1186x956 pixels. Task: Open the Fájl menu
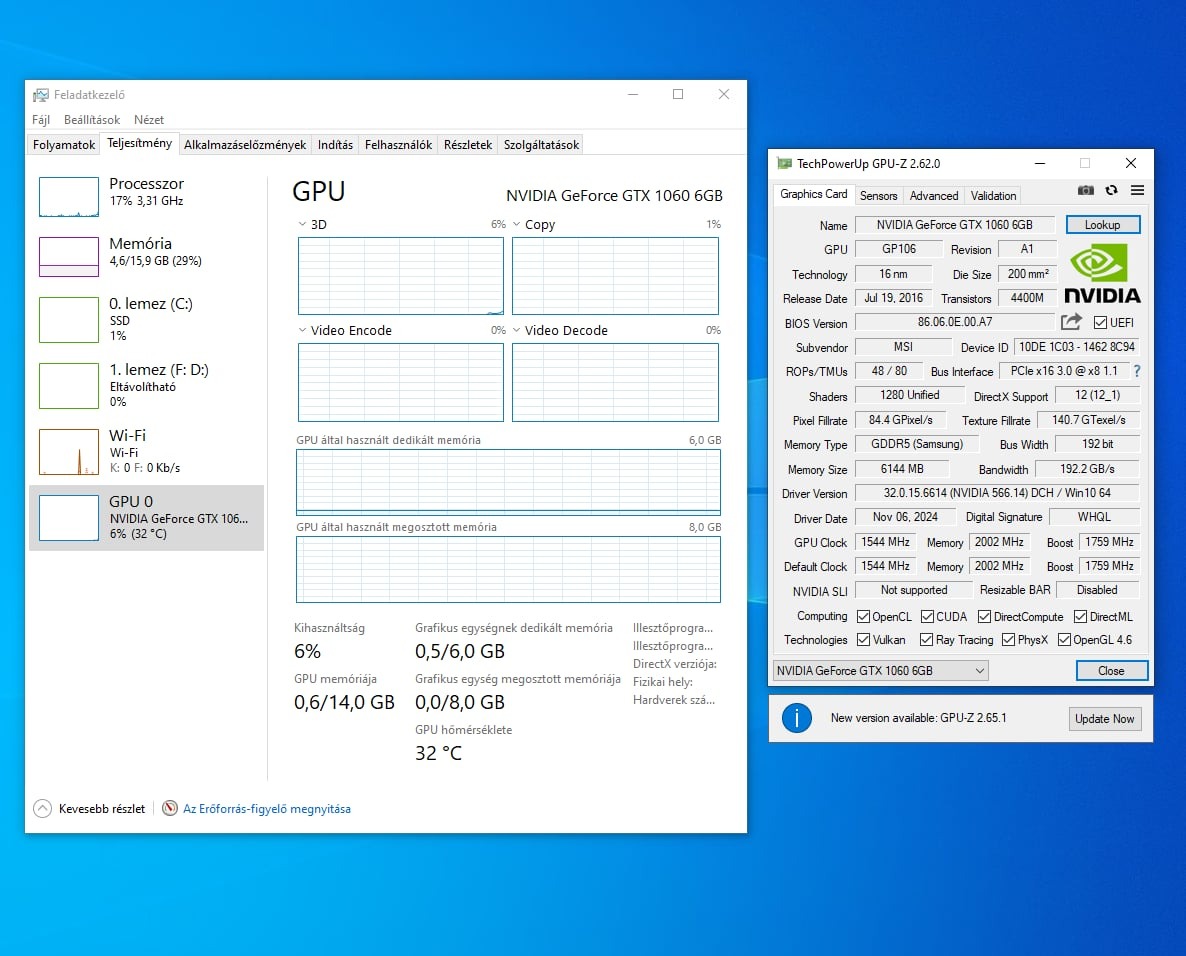41,120
